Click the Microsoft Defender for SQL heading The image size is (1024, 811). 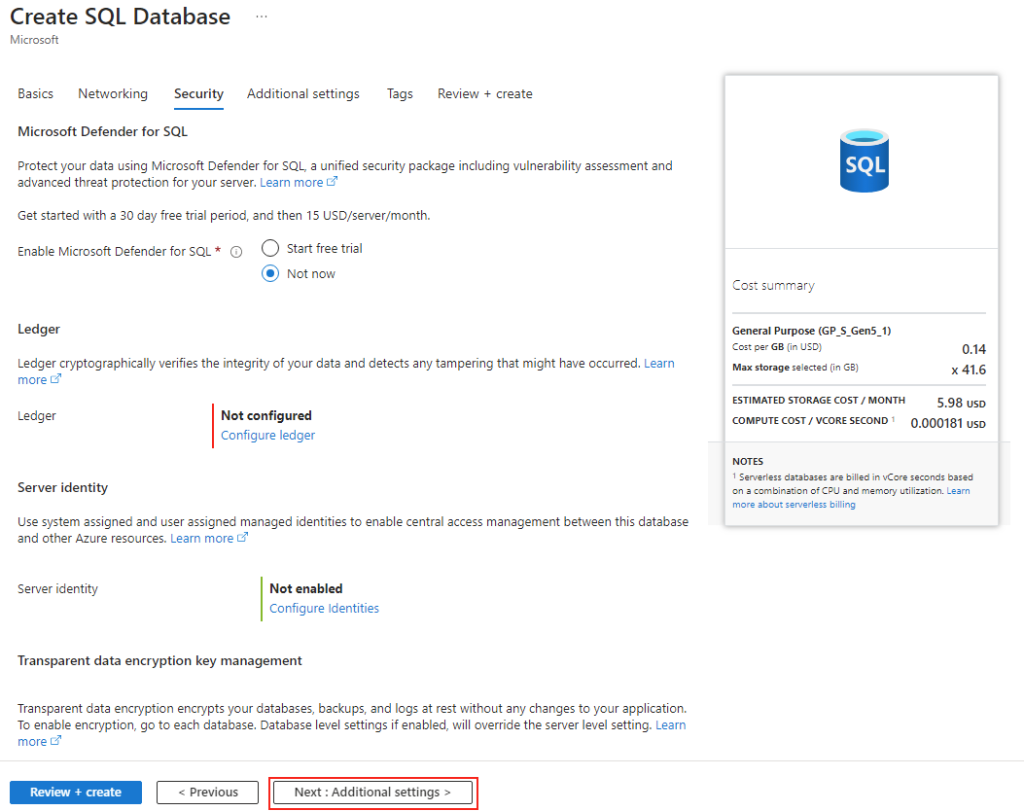pyautogui.click(x=103, y=132)
